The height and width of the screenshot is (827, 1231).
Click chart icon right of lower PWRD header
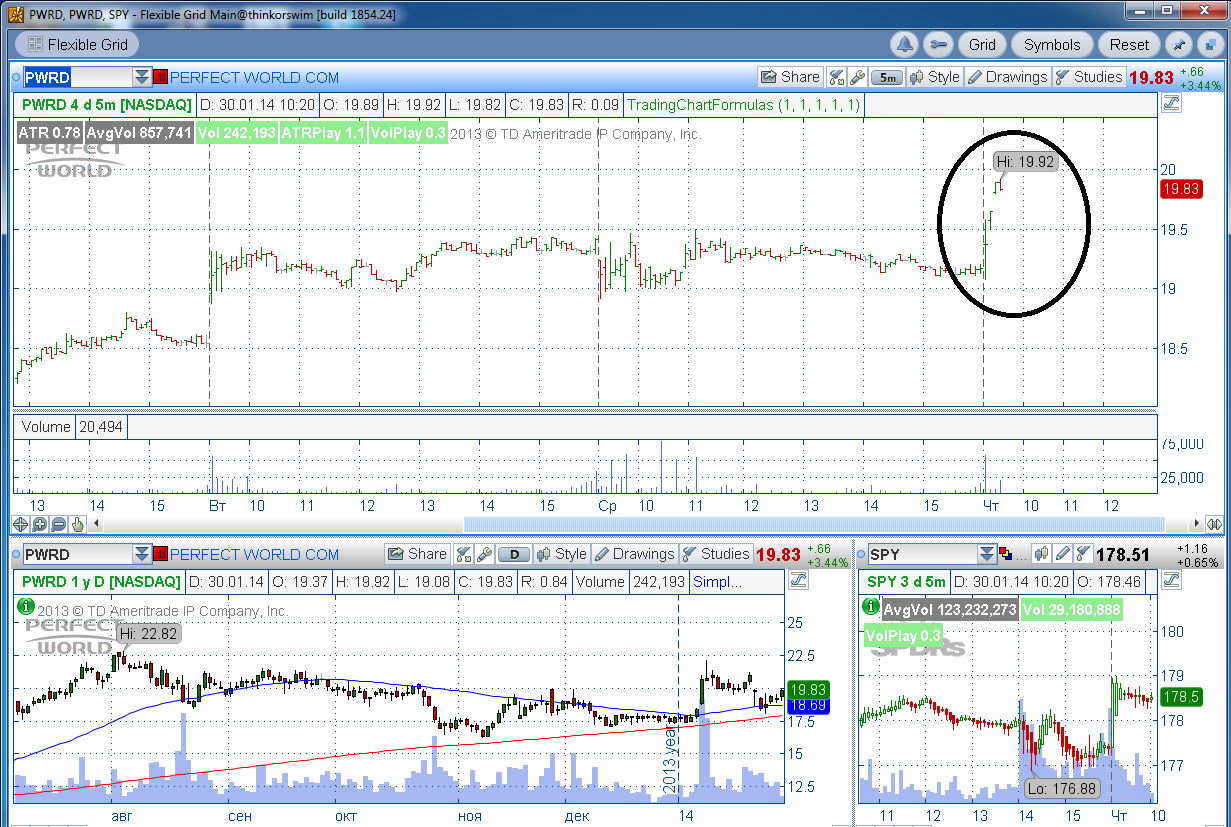click(x=797, y=580)
